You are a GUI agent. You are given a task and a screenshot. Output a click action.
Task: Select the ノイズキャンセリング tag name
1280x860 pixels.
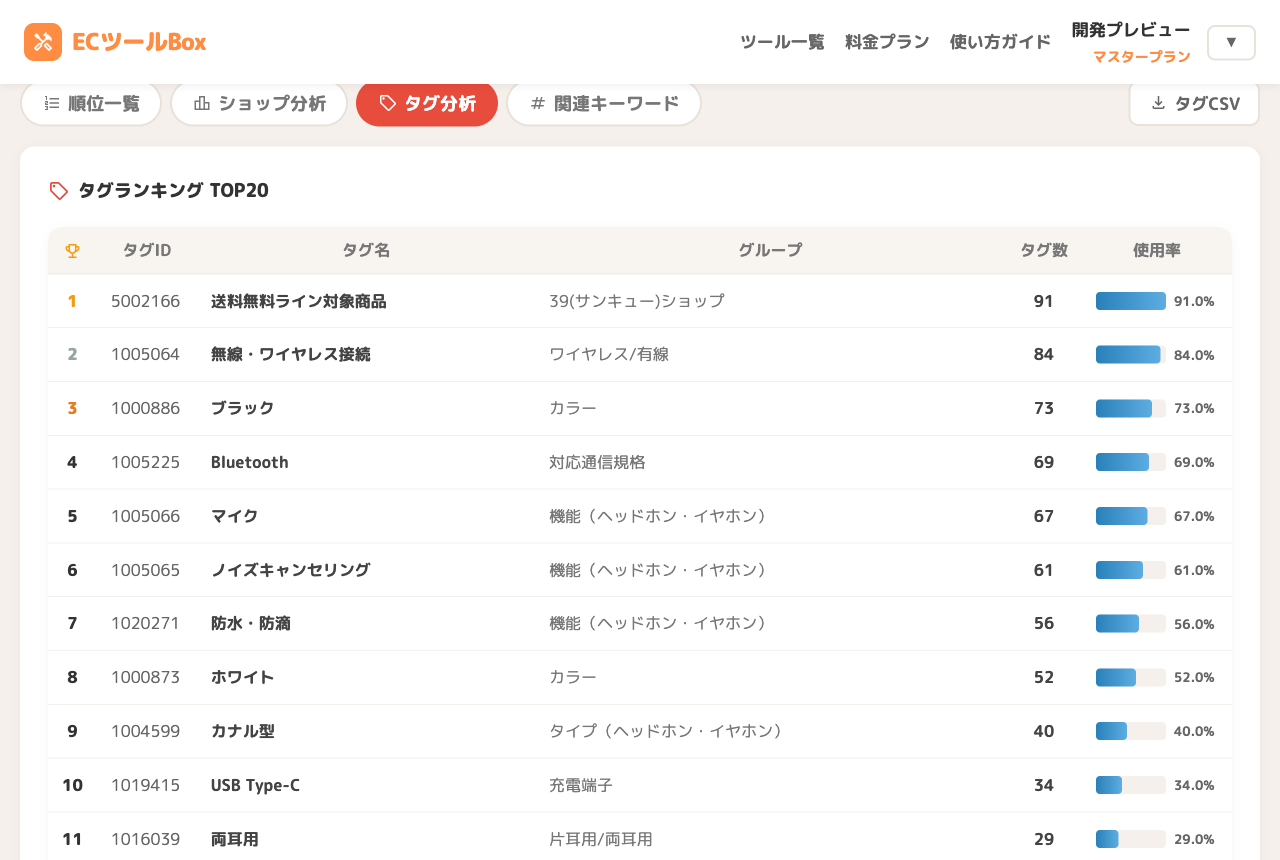(x=291, y=570)
